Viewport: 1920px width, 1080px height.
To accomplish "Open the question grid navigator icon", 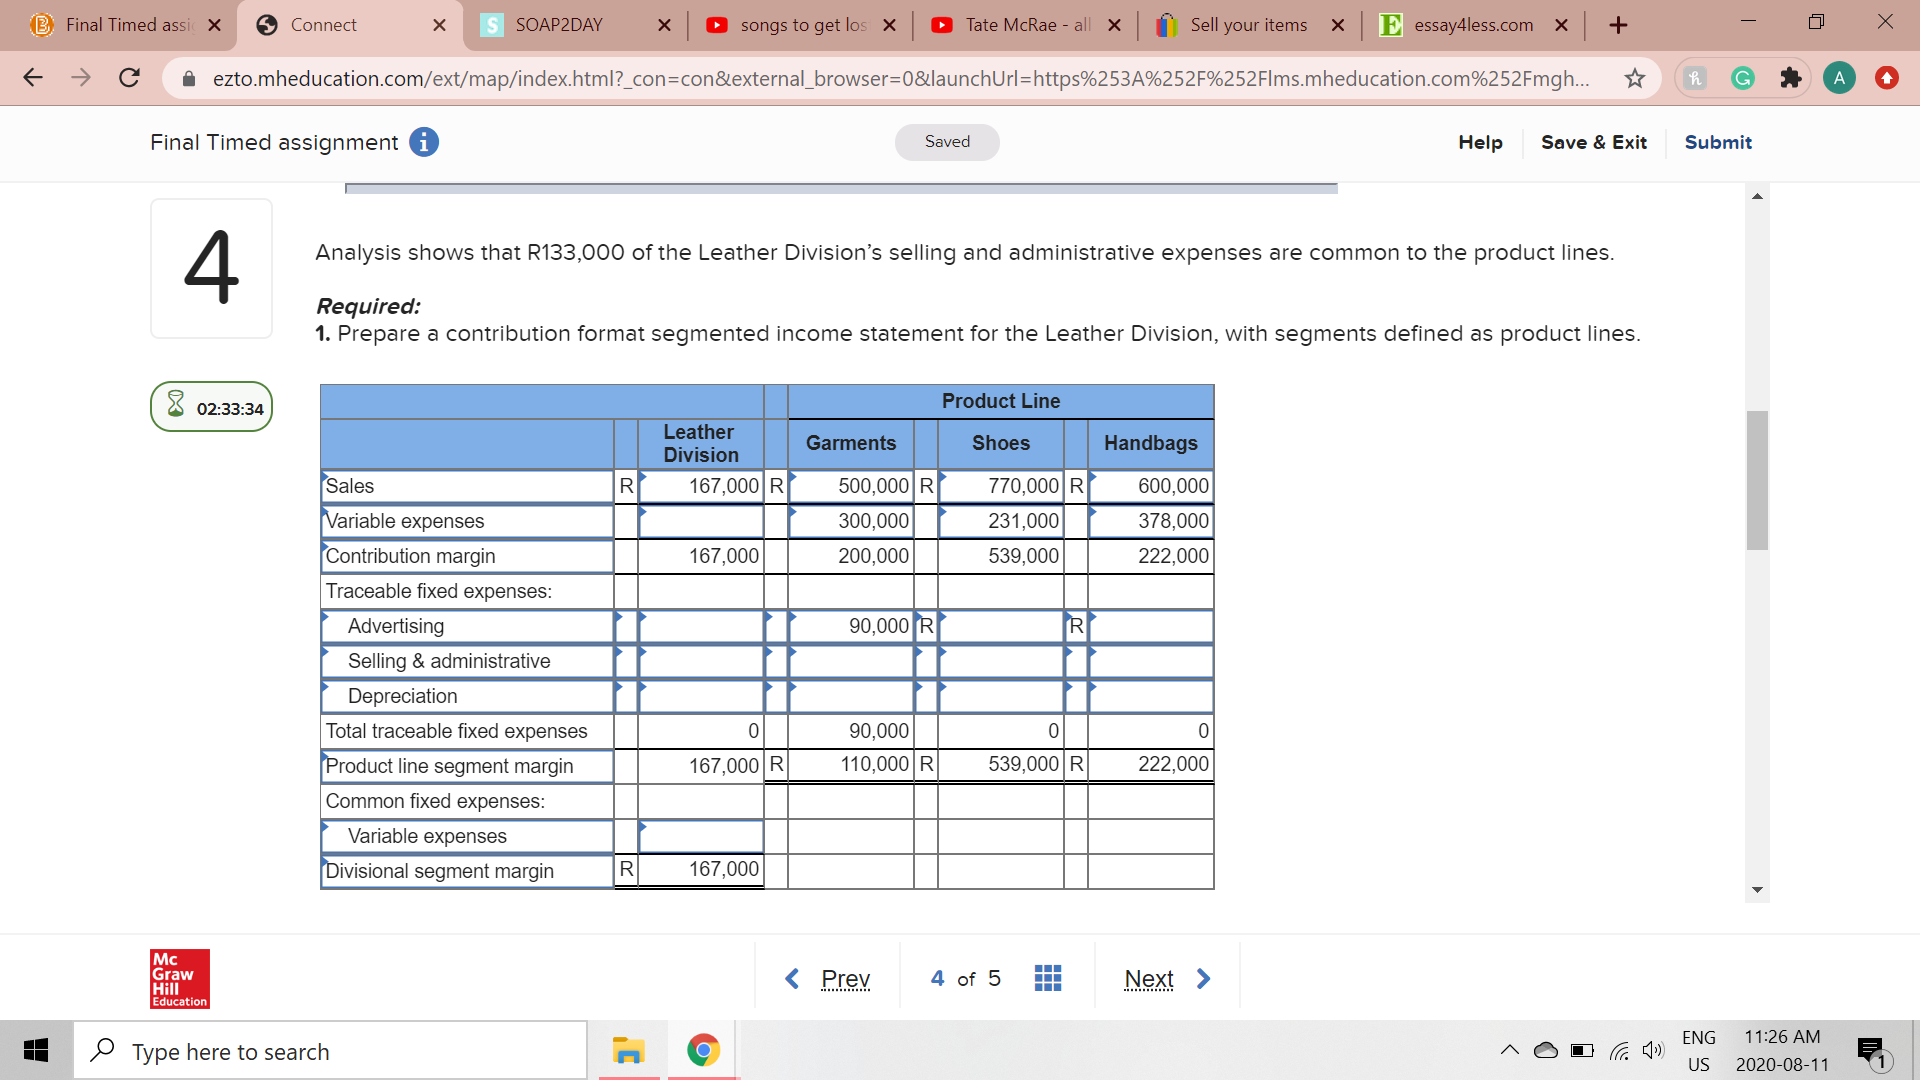I will click(1047, 978).
